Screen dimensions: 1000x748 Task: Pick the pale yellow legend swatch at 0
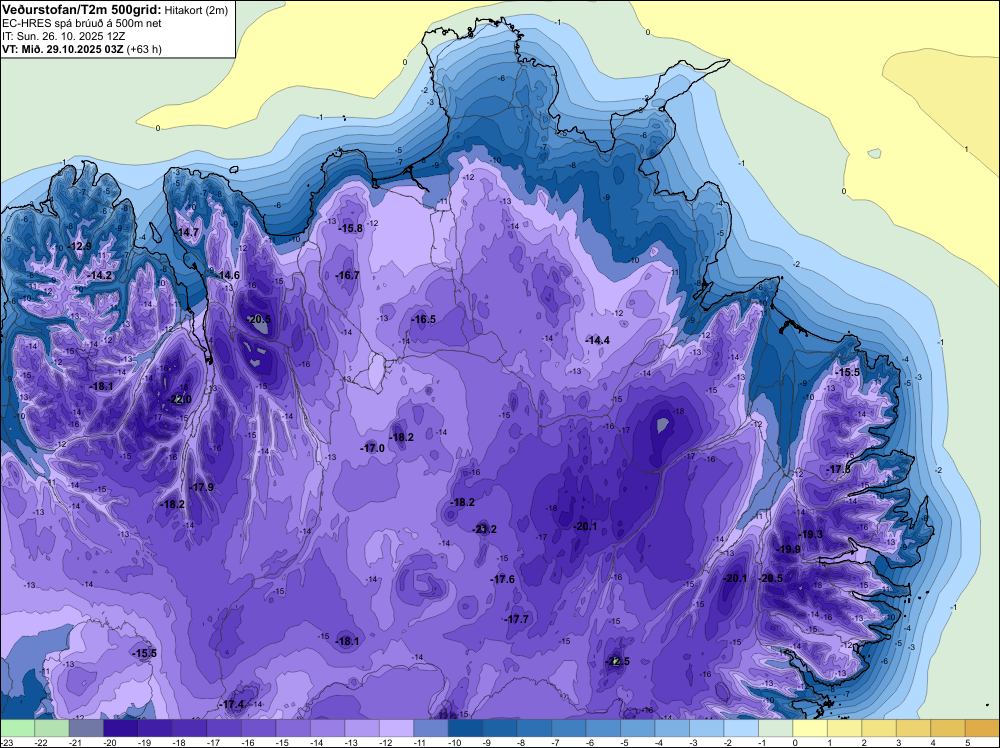tap(810, 728)
